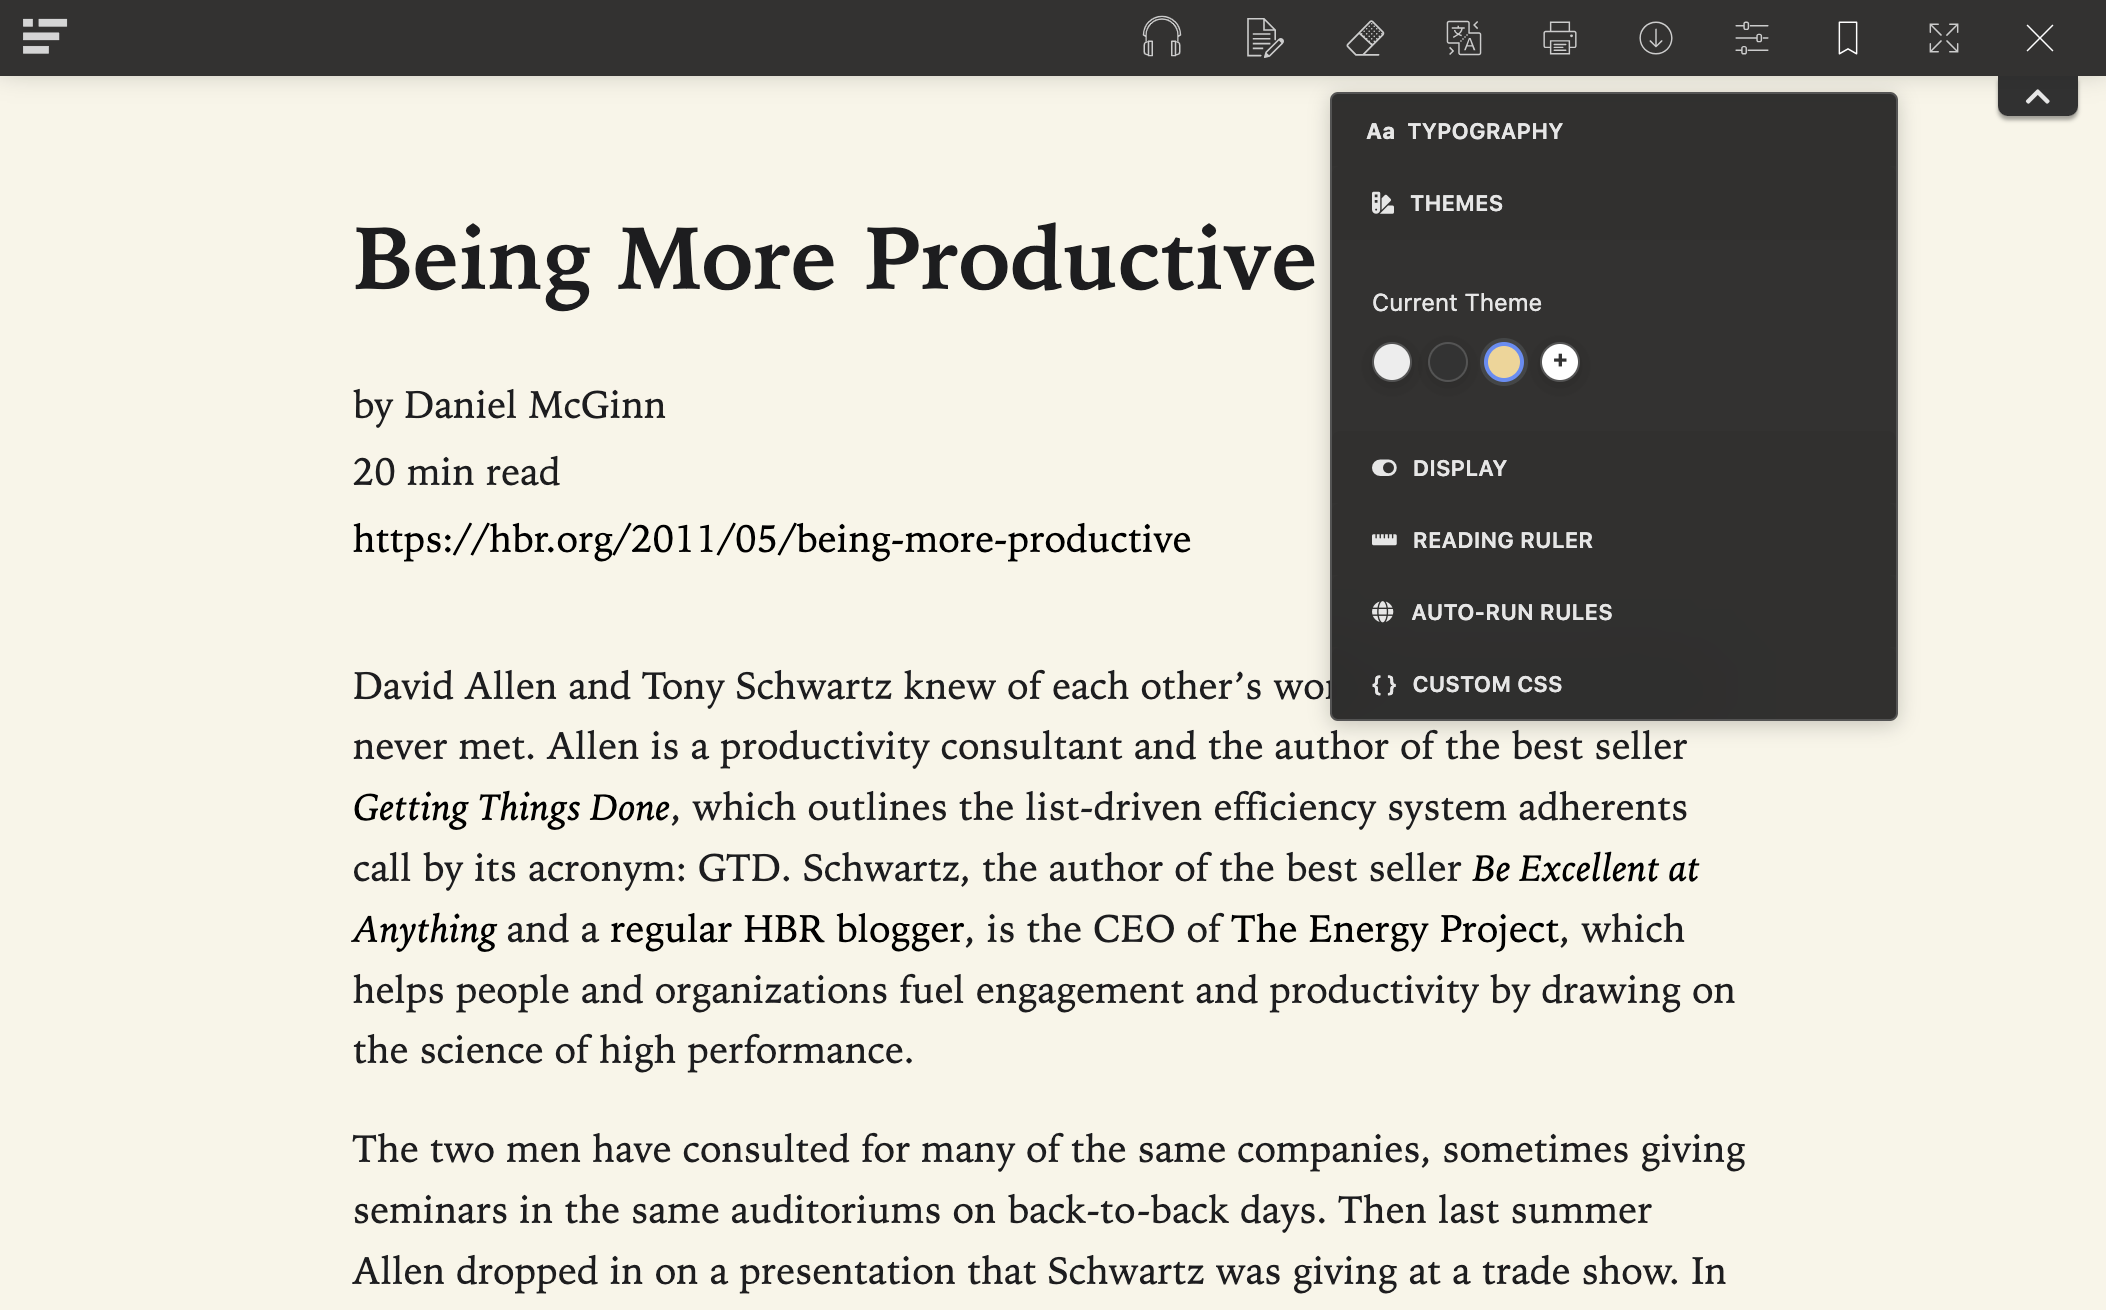
Task: Click the author line by Daniel McGinn
Action: (x=509, y=406)
